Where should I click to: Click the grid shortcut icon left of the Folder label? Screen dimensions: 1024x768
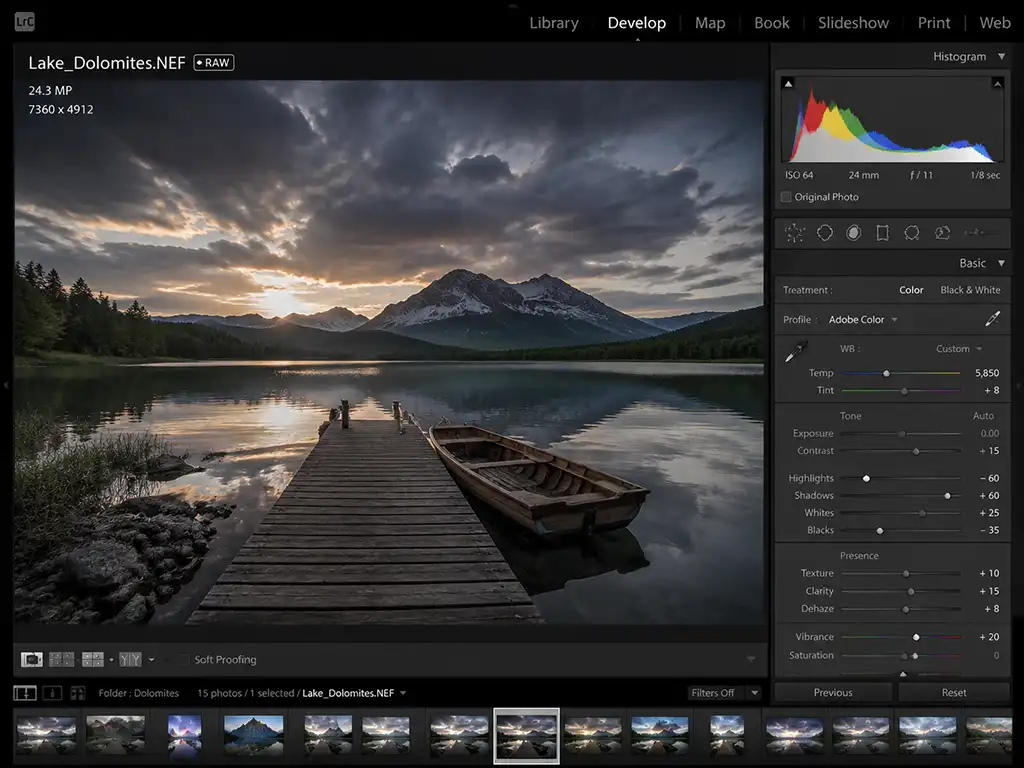coord(78,693)
